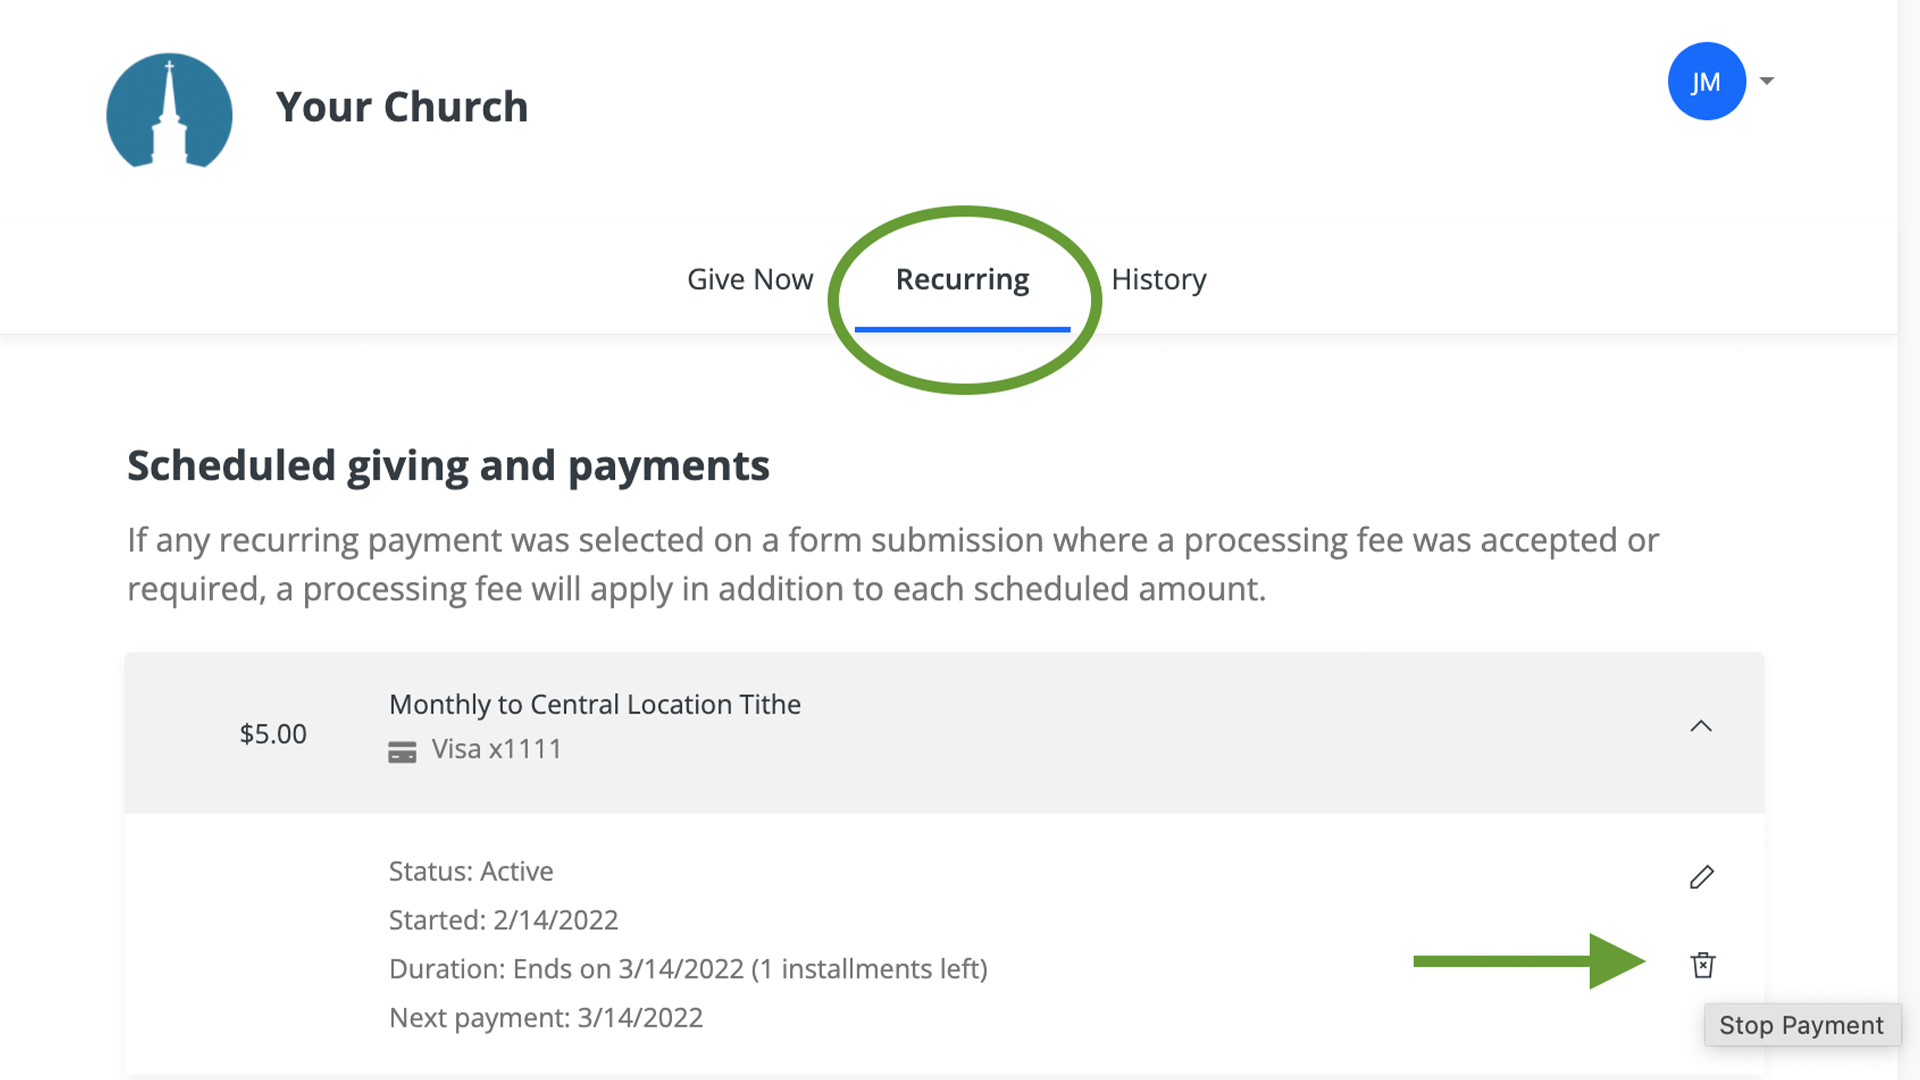Viewport: 1920px width, 1080px height.
Task: Click the Monthly to Central Location Tithe title
Action: (595, 704)
